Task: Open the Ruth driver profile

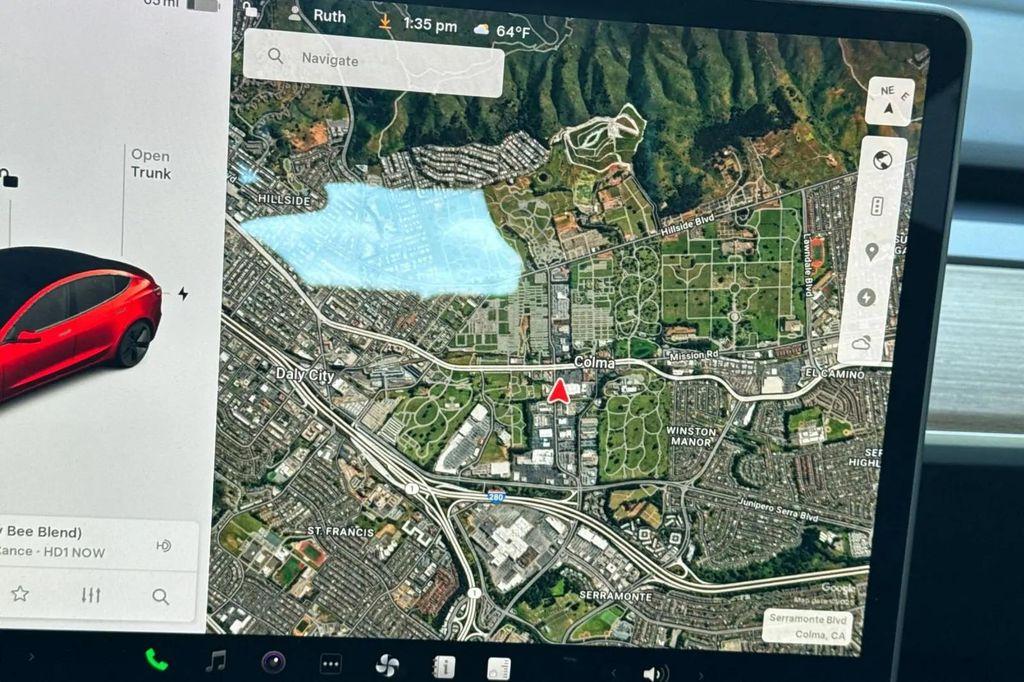Action: [x=318, y=15]
